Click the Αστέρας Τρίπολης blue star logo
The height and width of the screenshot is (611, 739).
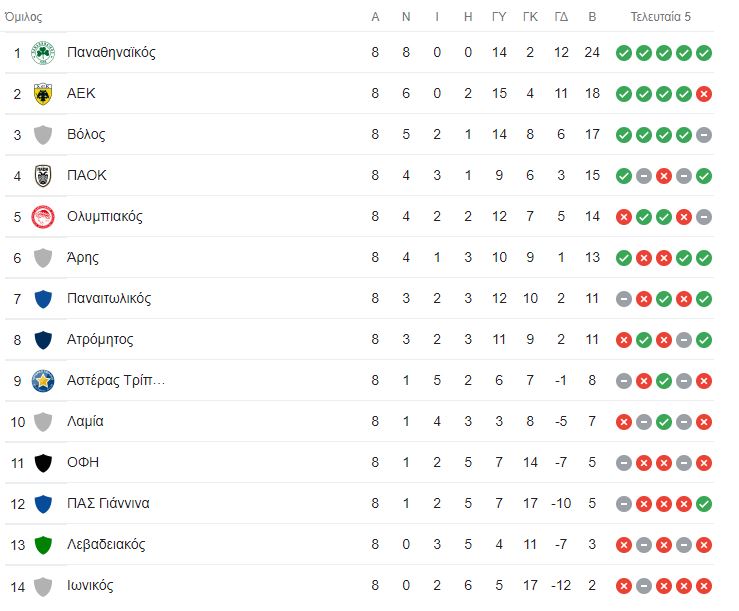click(x=43, y=380)
